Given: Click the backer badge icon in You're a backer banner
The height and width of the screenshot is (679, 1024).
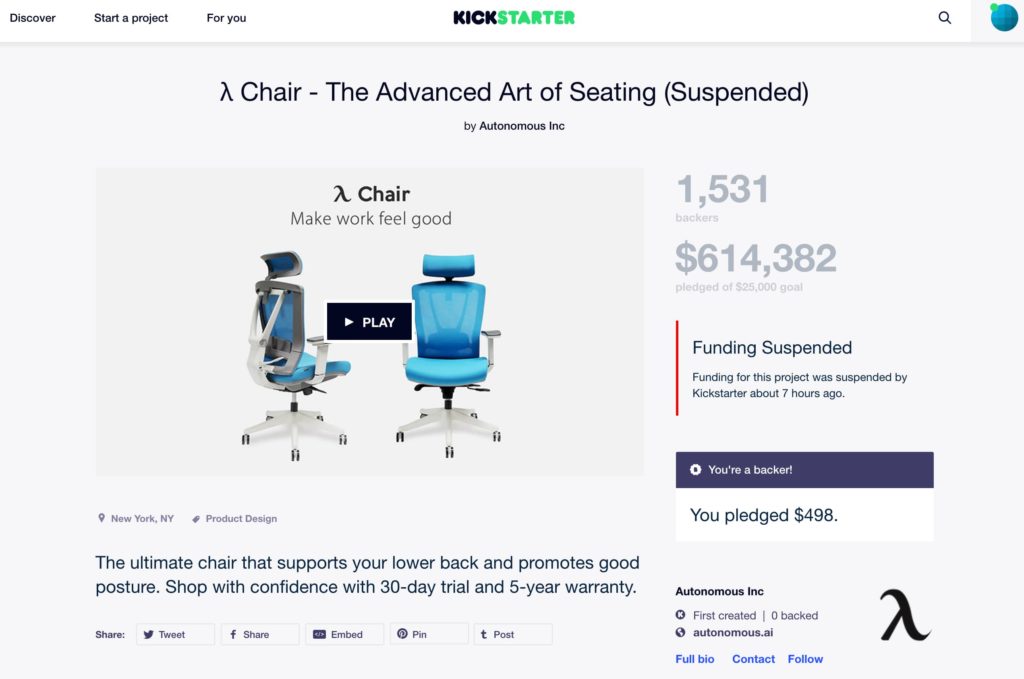Looking at the screenshot, I should [x=696, y=469].
